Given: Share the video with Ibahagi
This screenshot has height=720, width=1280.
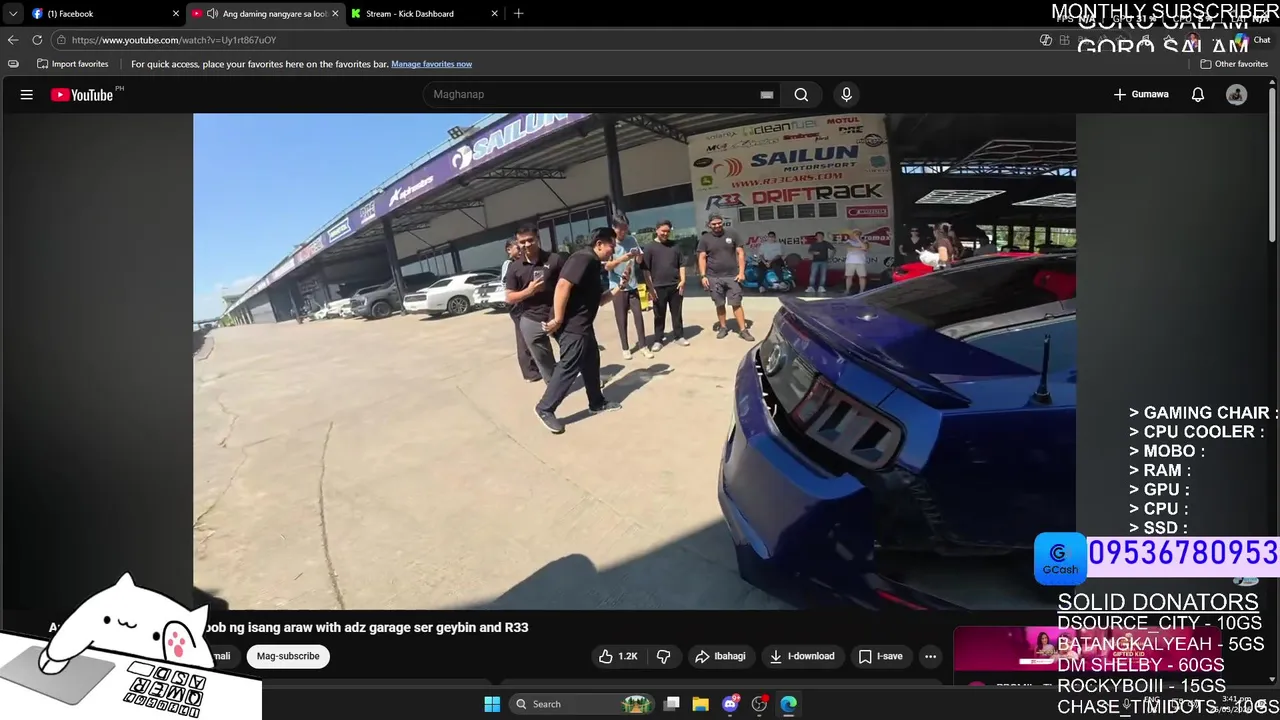Looking at the screenshot, I should click(720, 656).
